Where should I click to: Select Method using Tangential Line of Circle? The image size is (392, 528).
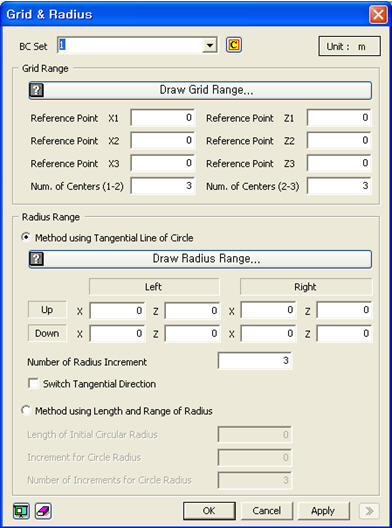(x=26, y=237)
